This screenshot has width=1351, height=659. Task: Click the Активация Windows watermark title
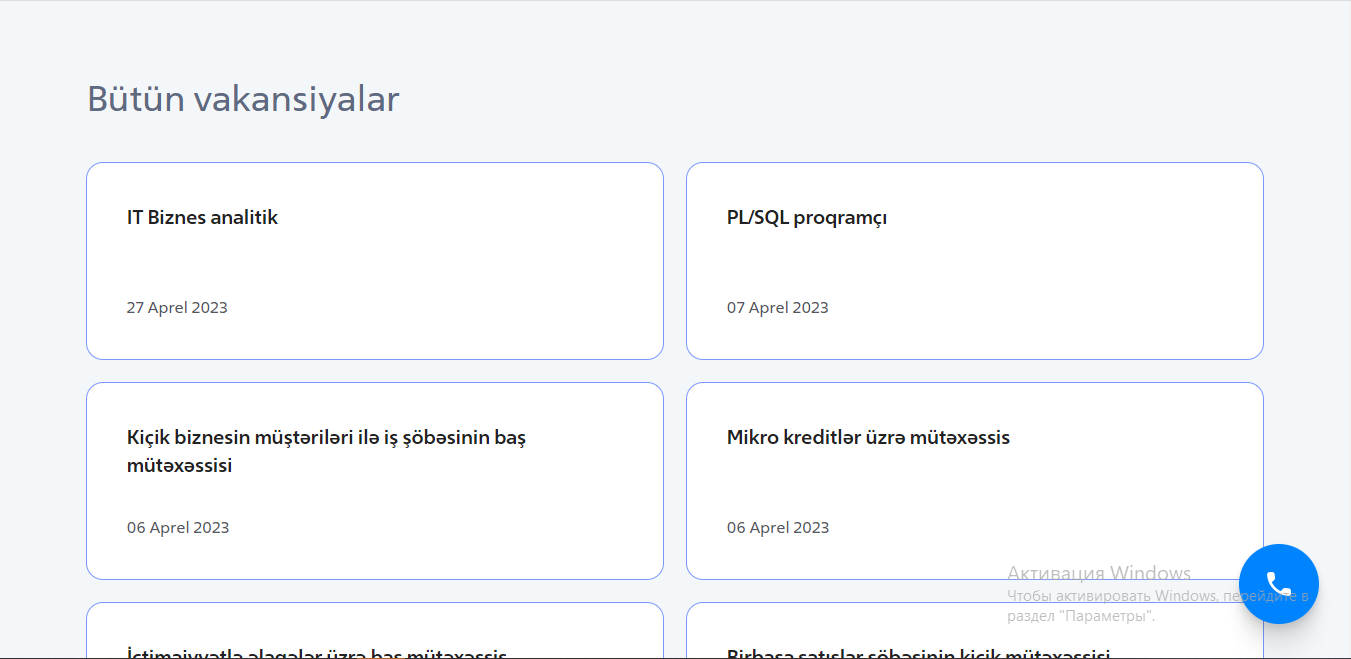pos(1099,573)
